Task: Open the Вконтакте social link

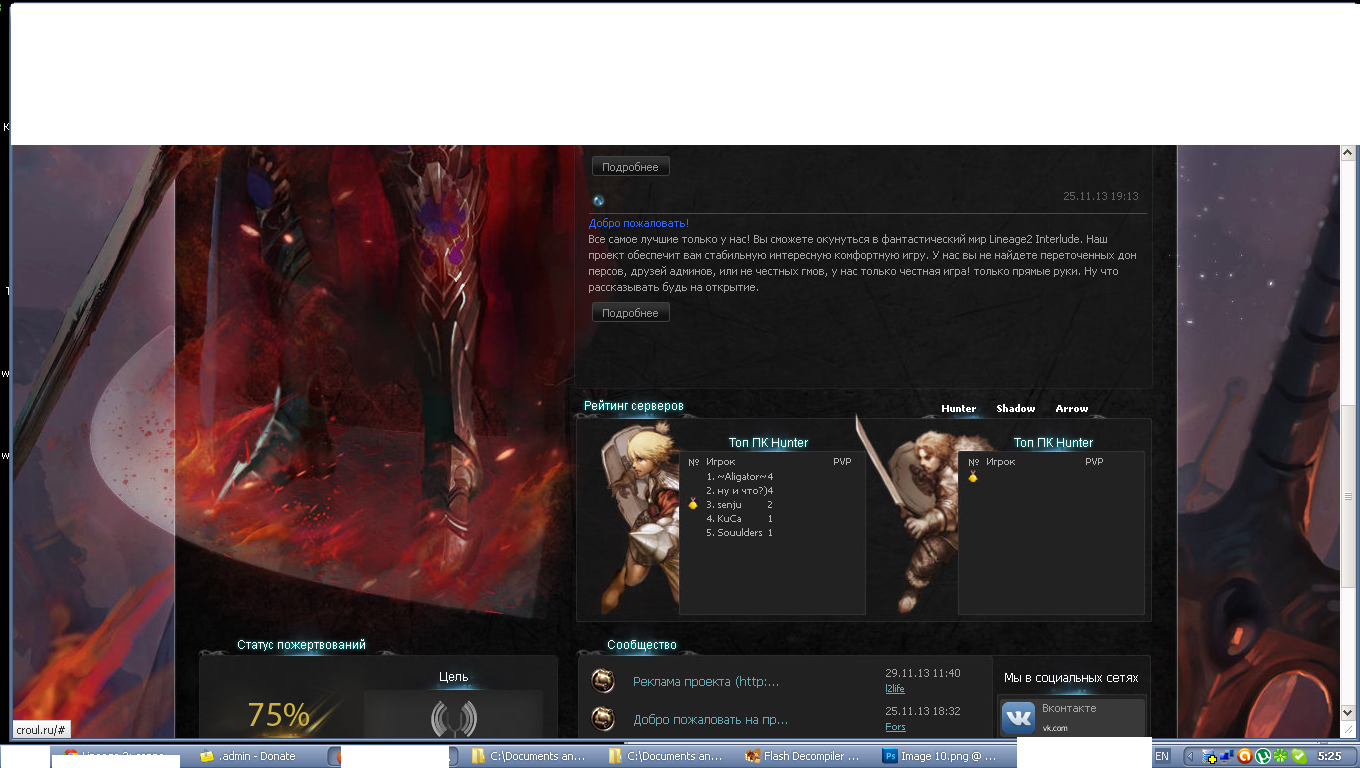Action: [1069, 708]
